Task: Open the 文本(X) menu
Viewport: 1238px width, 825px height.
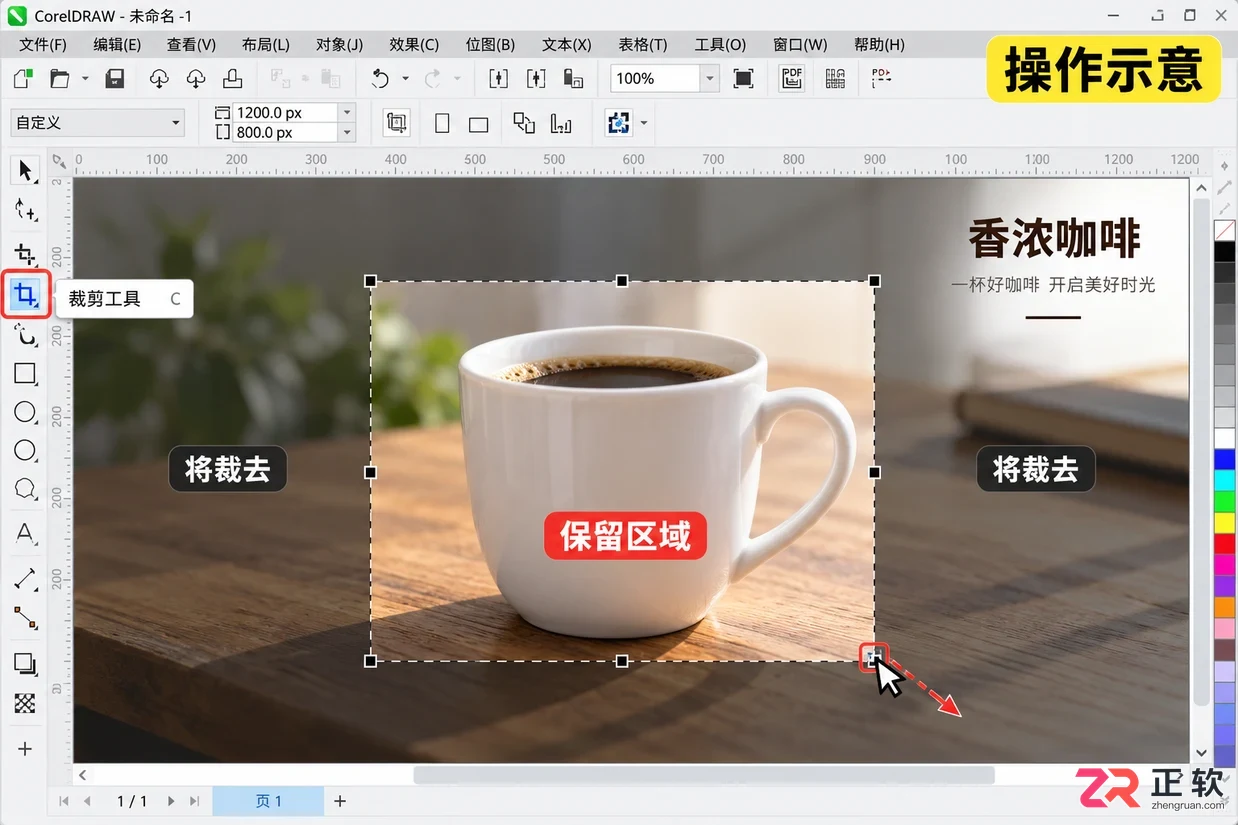Action: coord(566,44)
